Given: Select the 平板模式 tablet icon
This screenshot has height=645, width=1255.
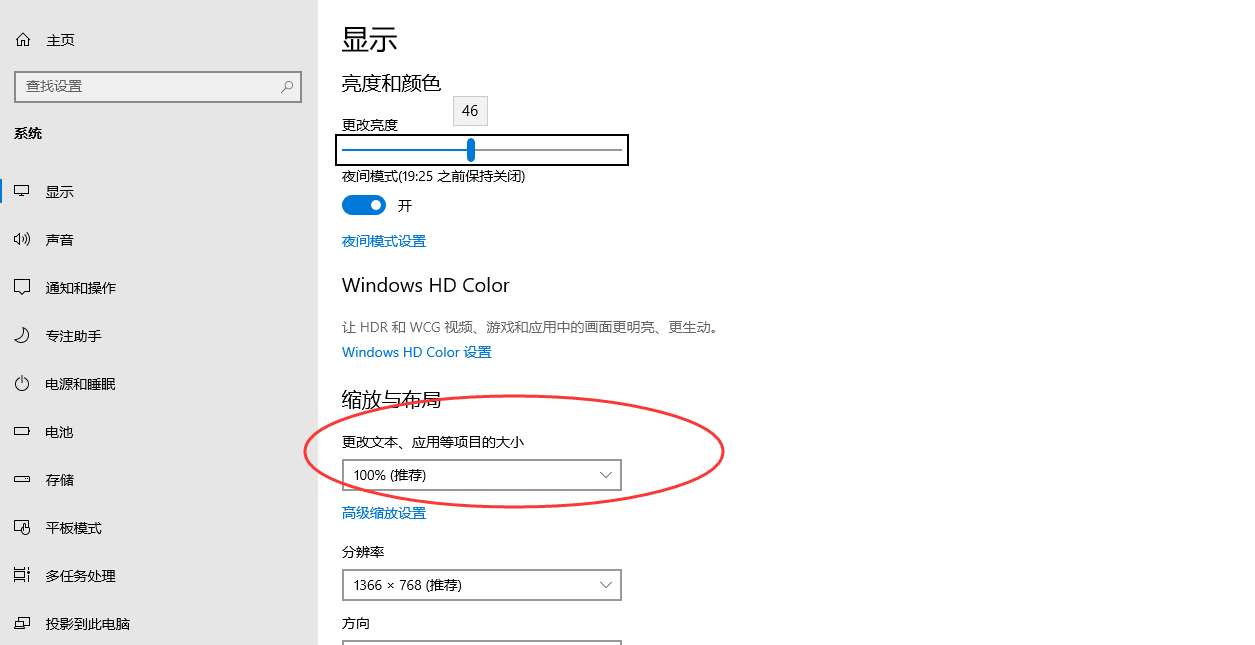Looking at the screenshot, I should (x=22, y=527).
